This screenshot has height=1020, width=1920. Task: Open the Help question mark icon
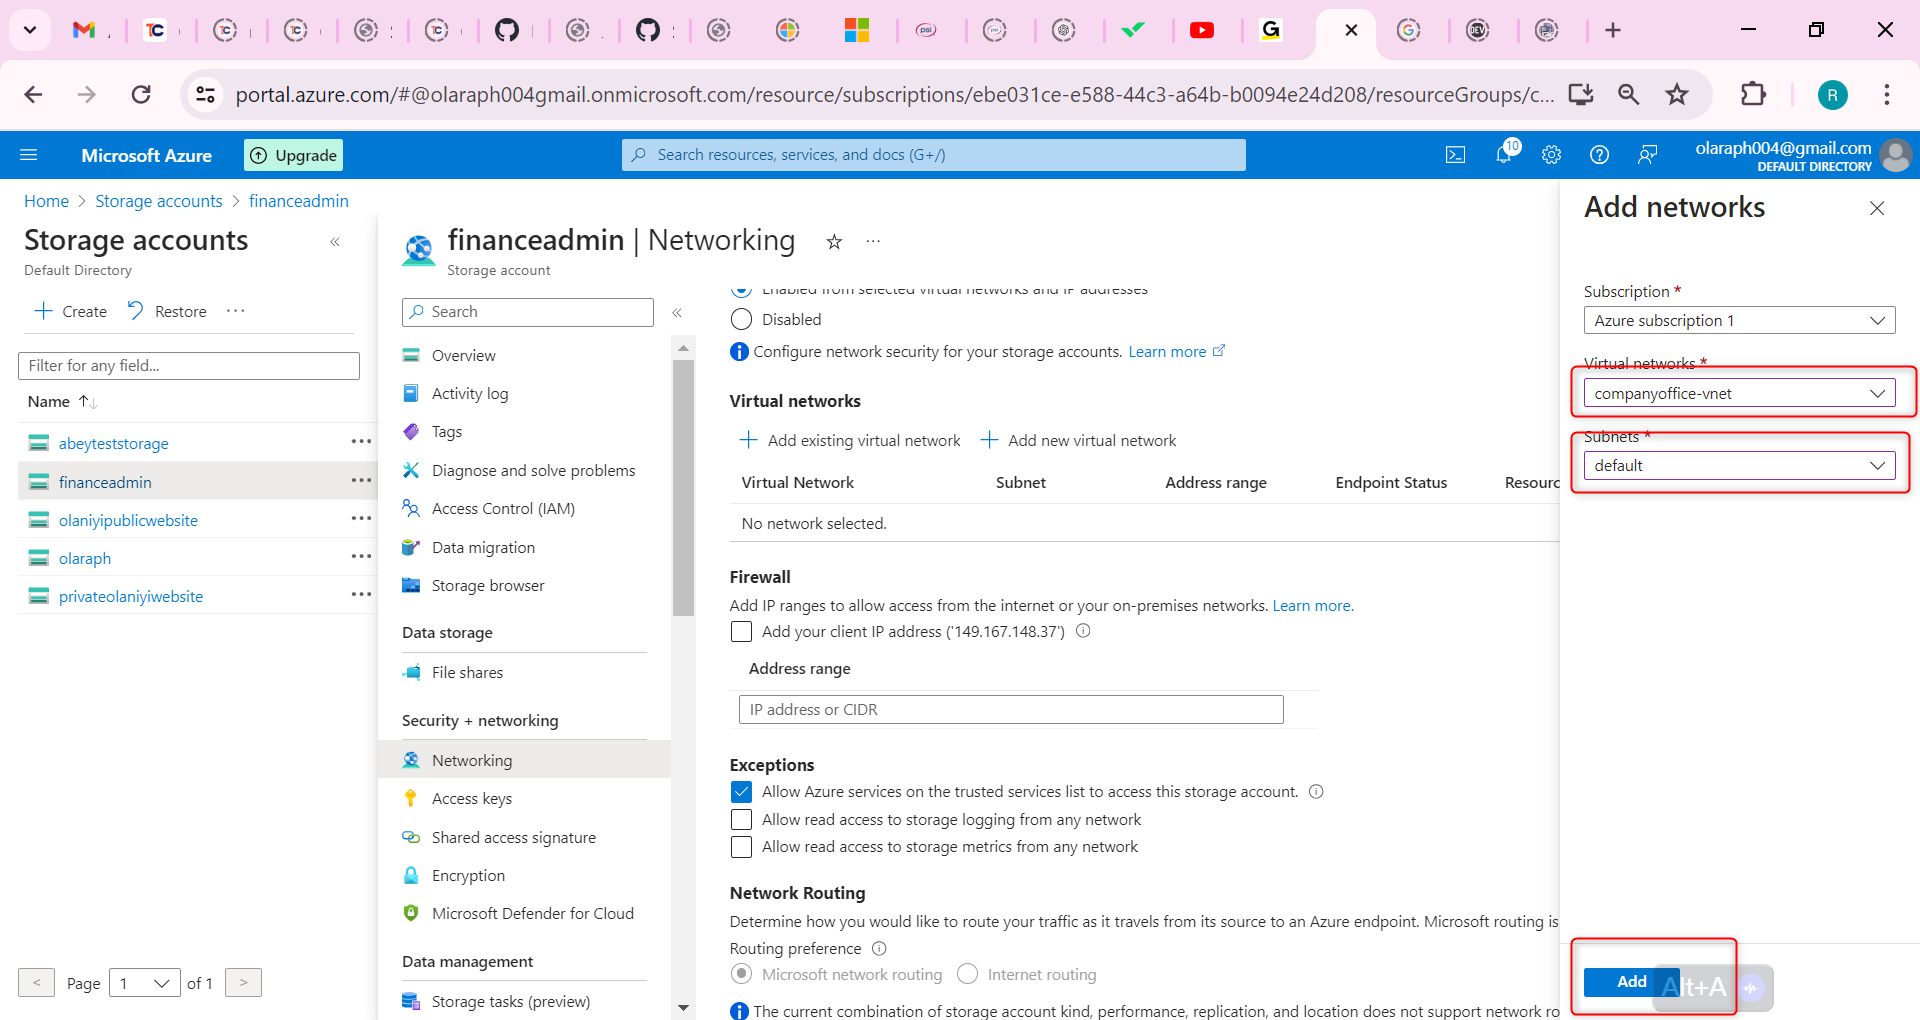[x=1599, y=154]
